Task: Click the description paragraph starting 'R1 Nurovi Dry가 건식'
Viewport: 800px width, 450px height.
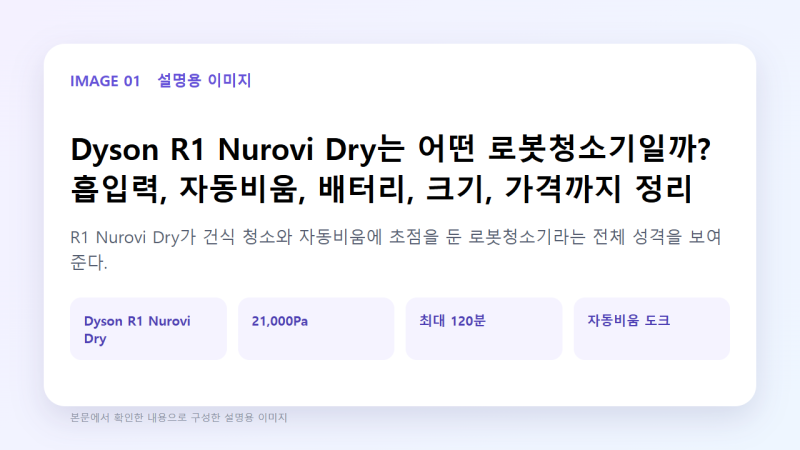Action: [x=396, y=249]
